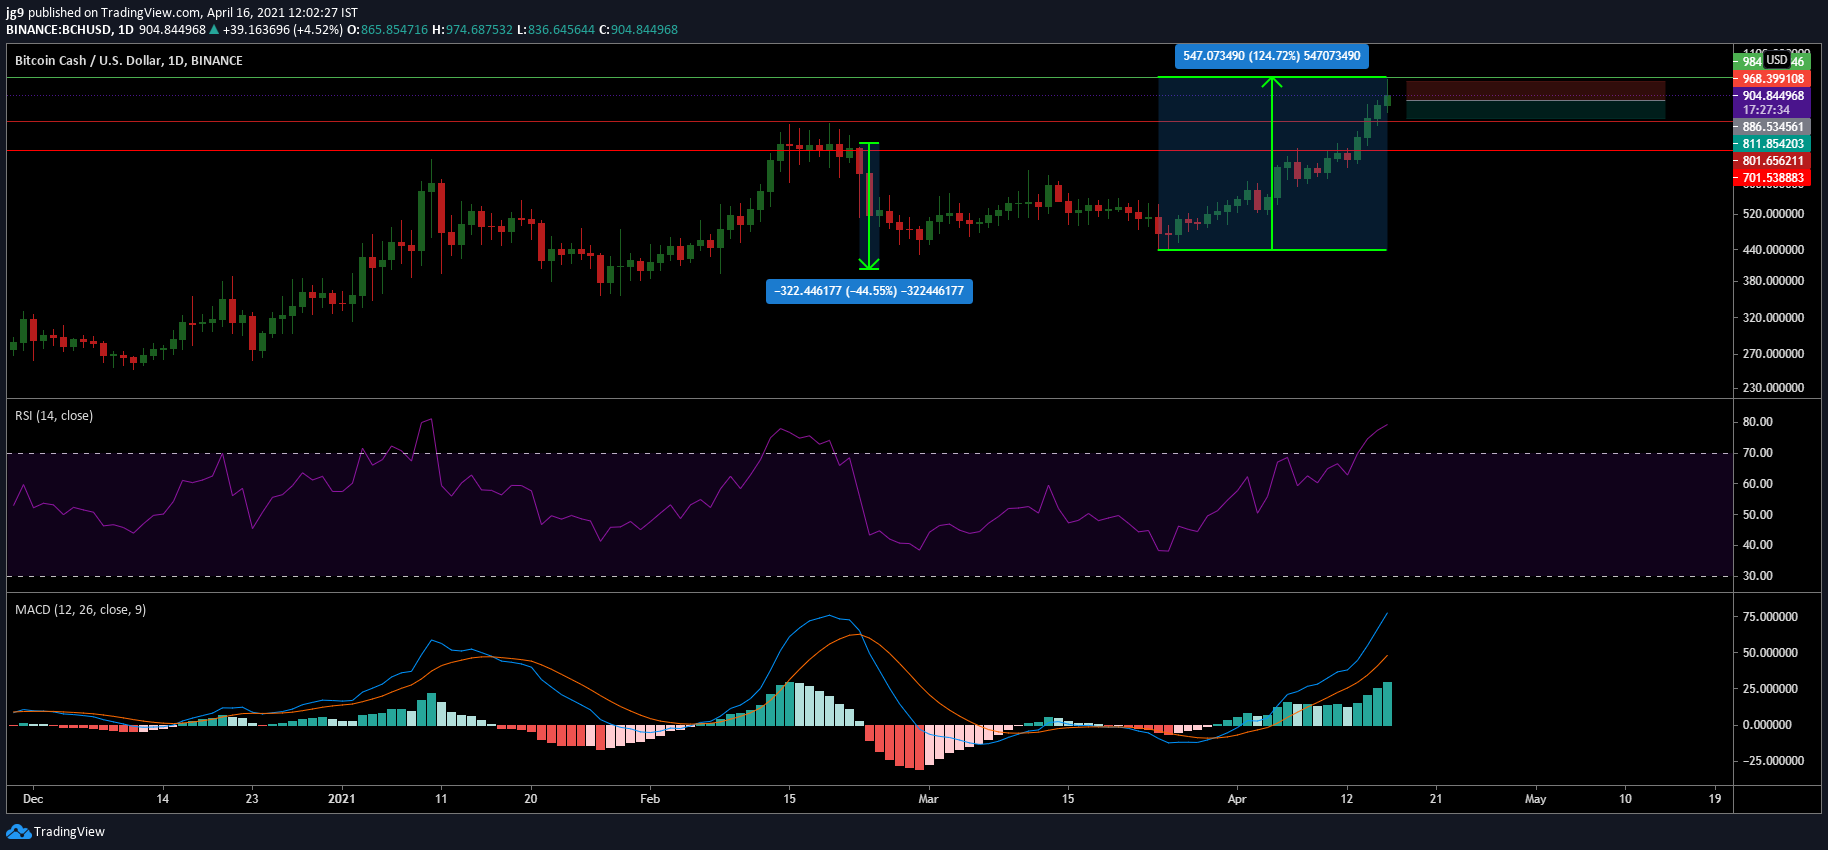Screen dimensions: 1828x850
Task: Click the 23 date label on time axis
Action: [252, 799]
